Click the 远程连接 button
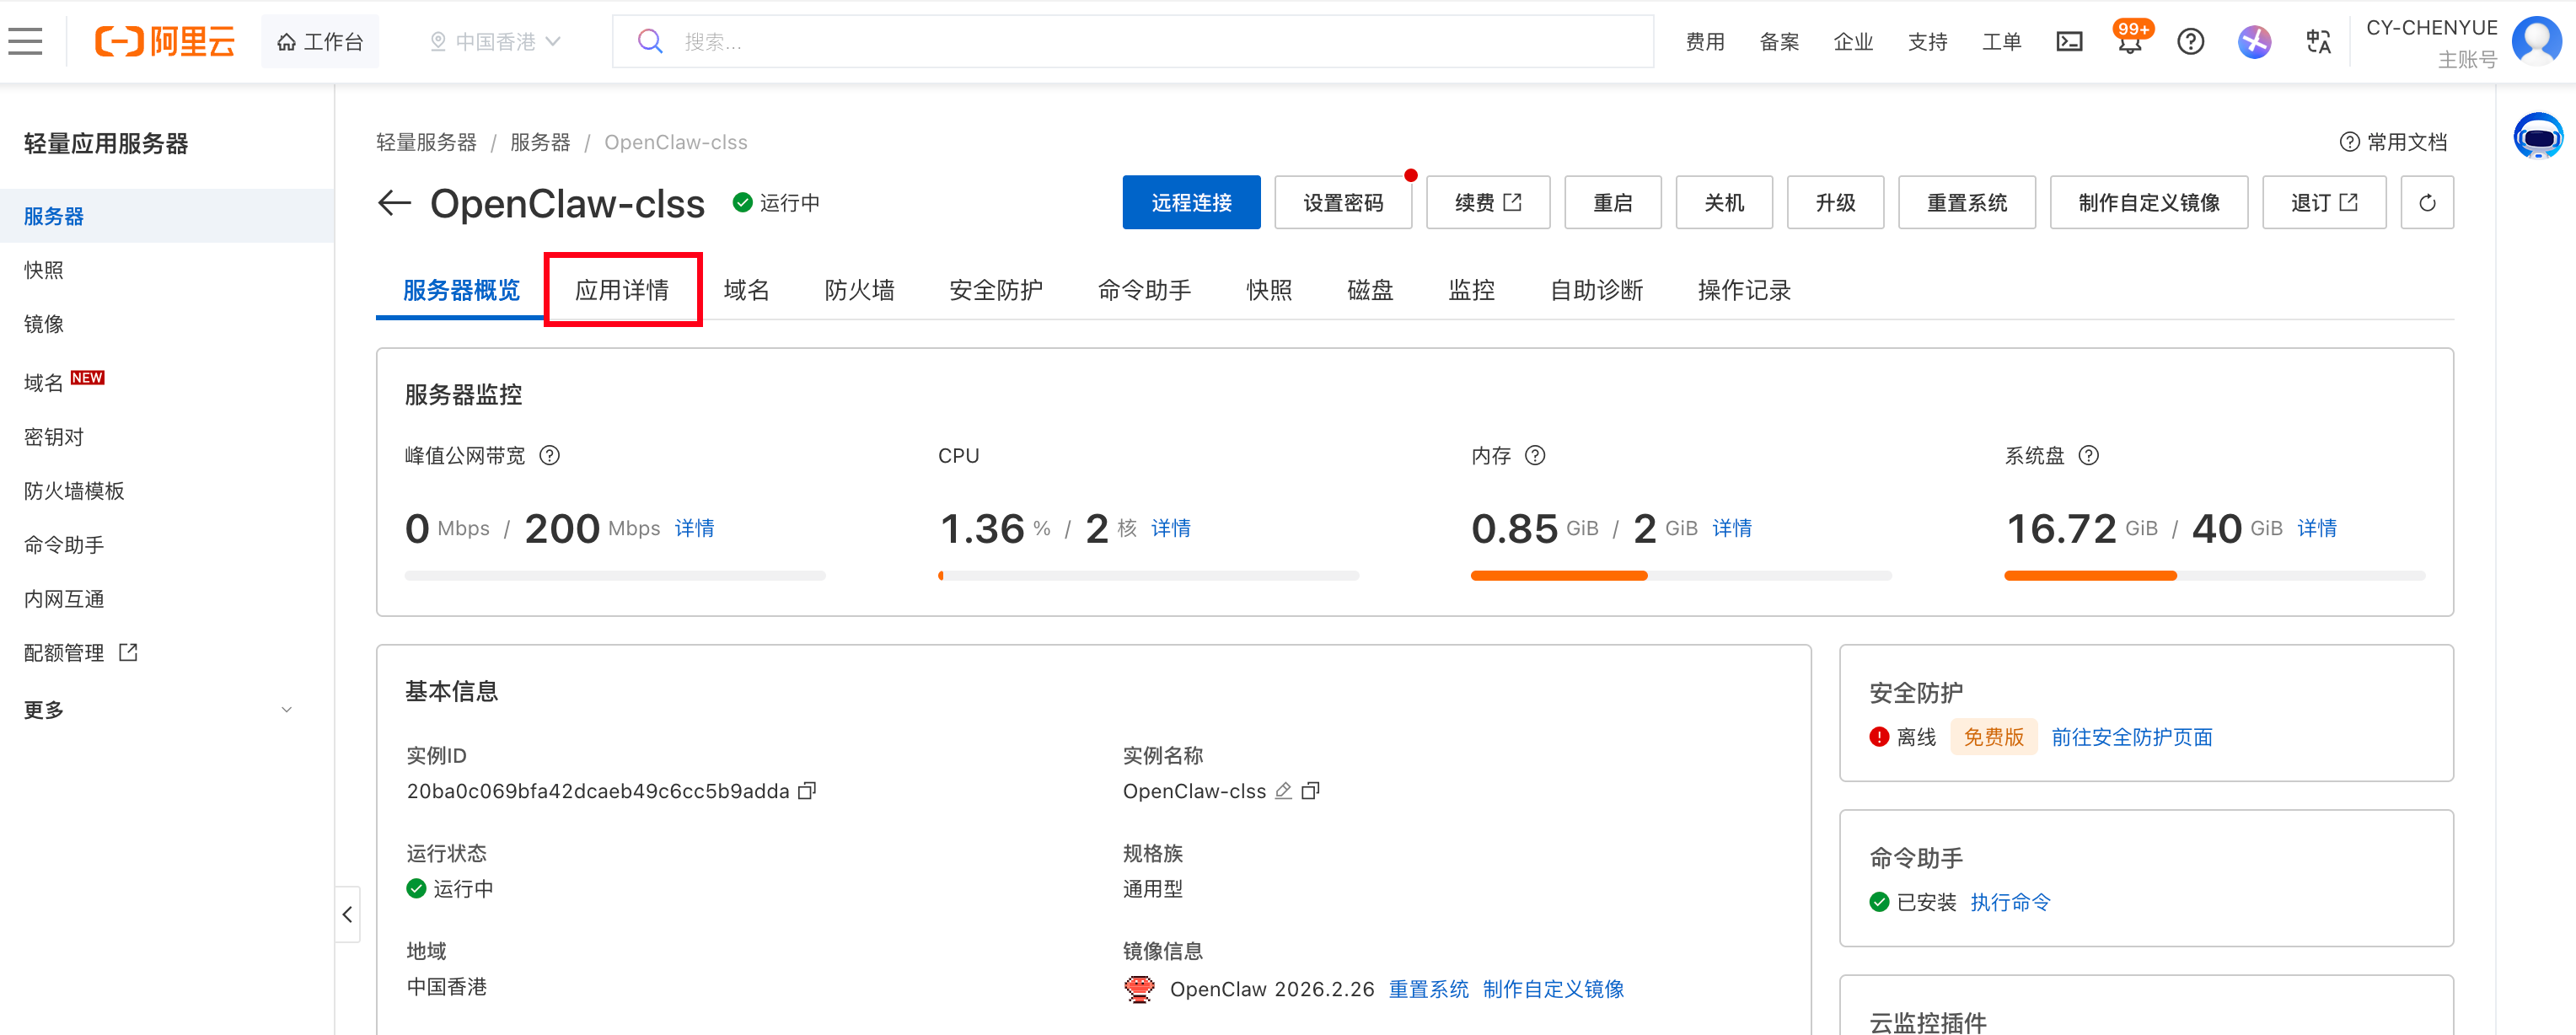2576x1035 pixels. pos(1190,203)
